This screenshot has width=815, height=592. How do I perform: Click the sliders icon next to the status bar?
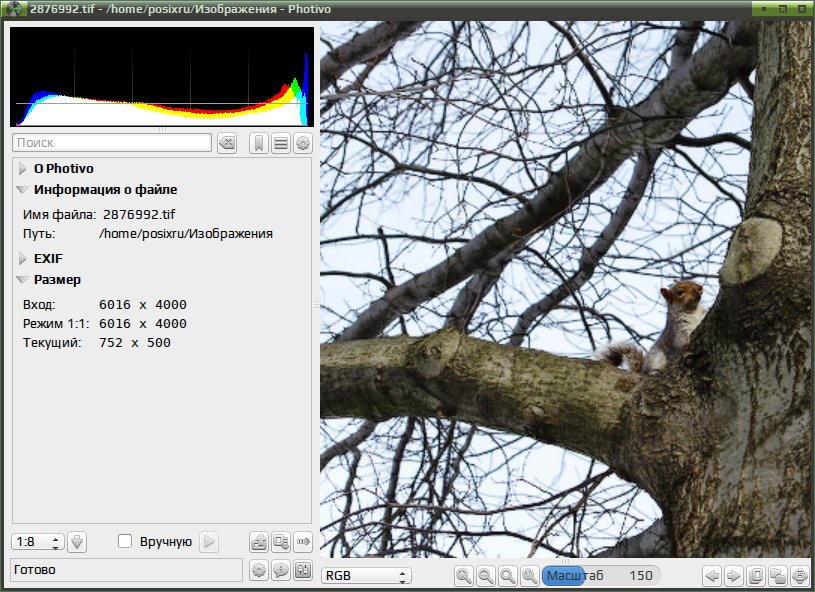click(303, 570)
